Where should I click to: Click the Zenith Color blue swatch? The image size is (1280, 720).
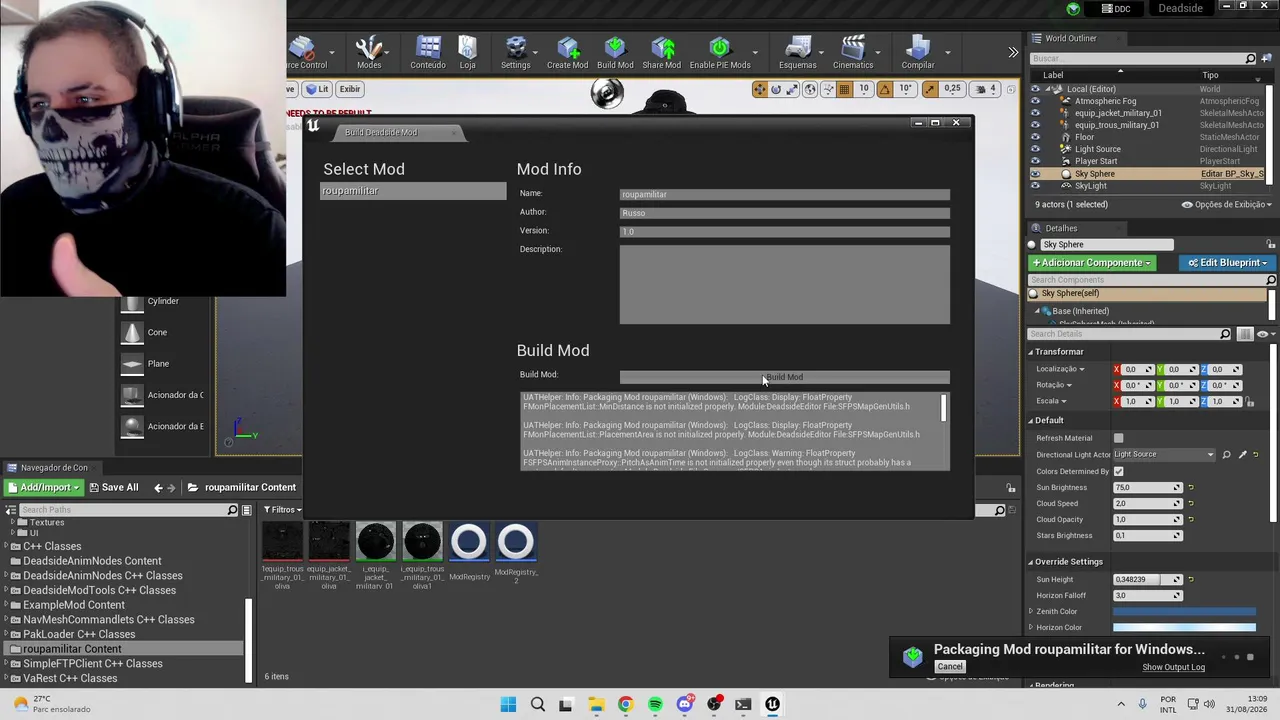tap(1184, 611)
